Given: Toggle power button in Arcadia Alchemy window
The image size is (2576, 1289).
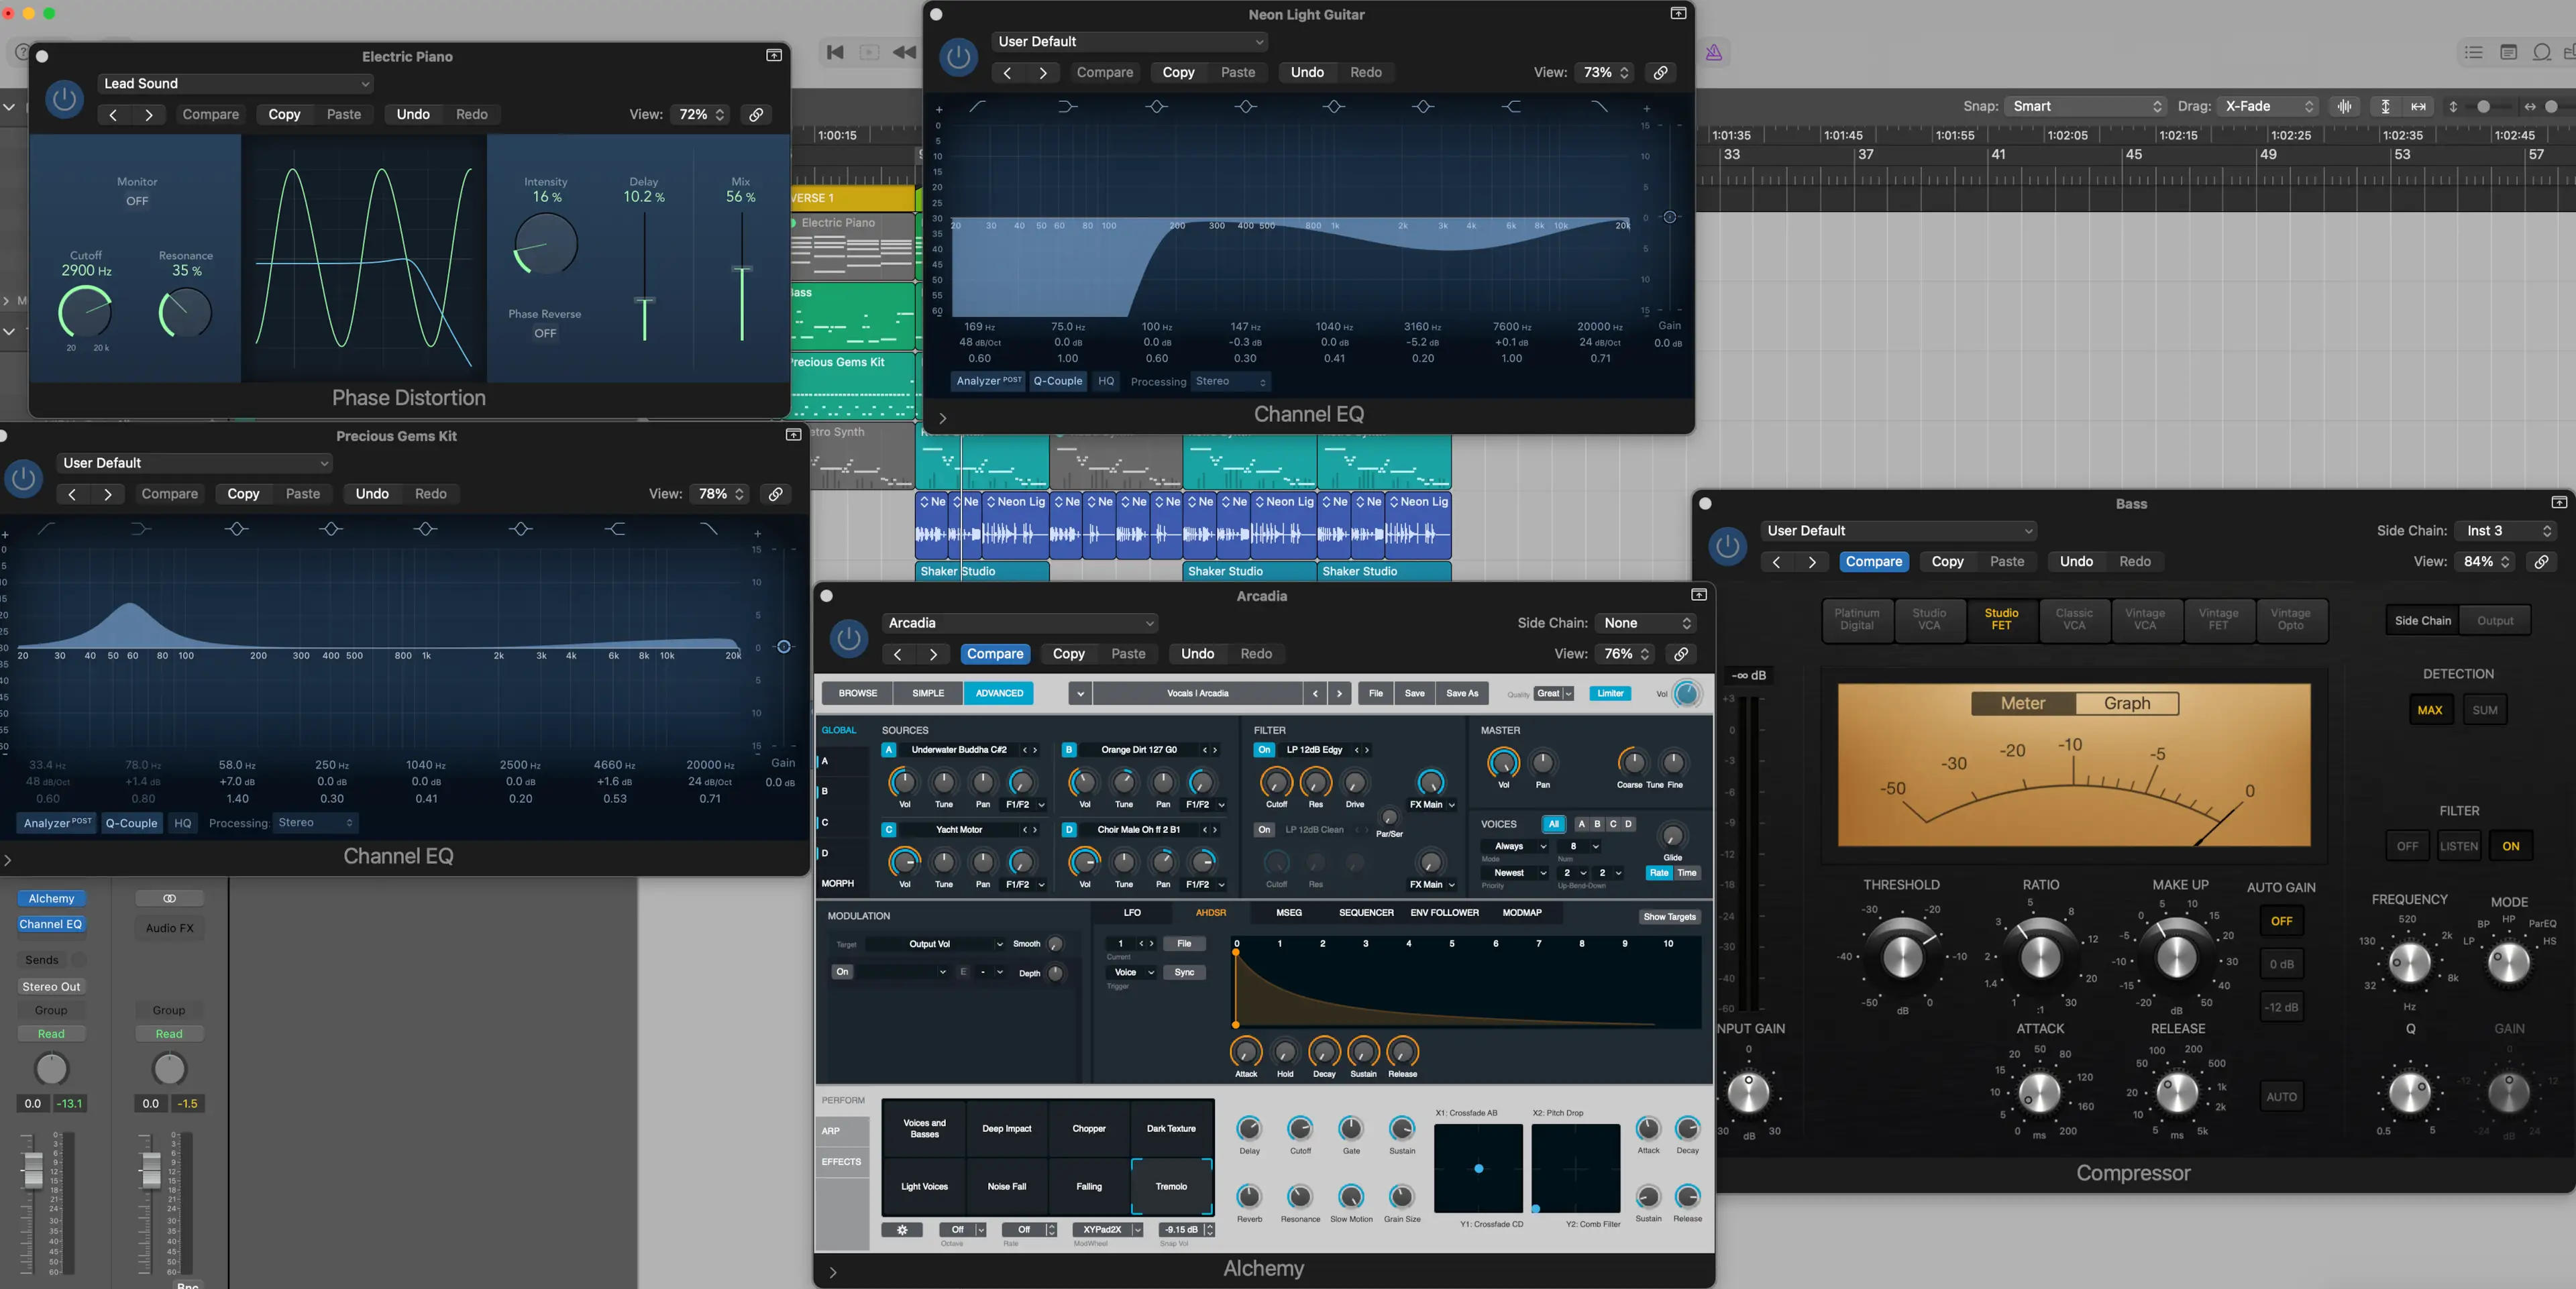Looking at the screenshot, I should point(849,638).
